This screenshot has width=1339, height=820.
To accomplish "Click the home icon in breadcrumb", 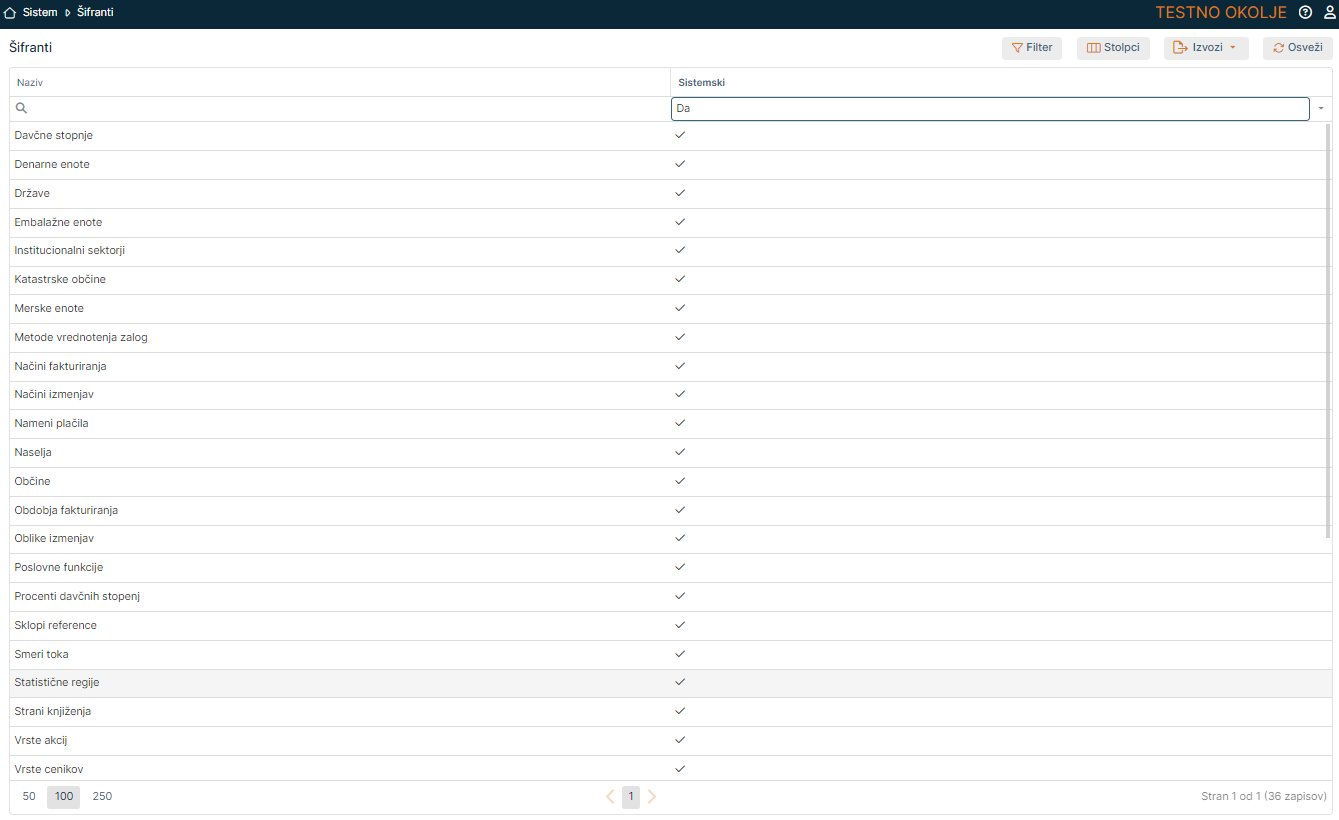I will click(x=10, y=13).
